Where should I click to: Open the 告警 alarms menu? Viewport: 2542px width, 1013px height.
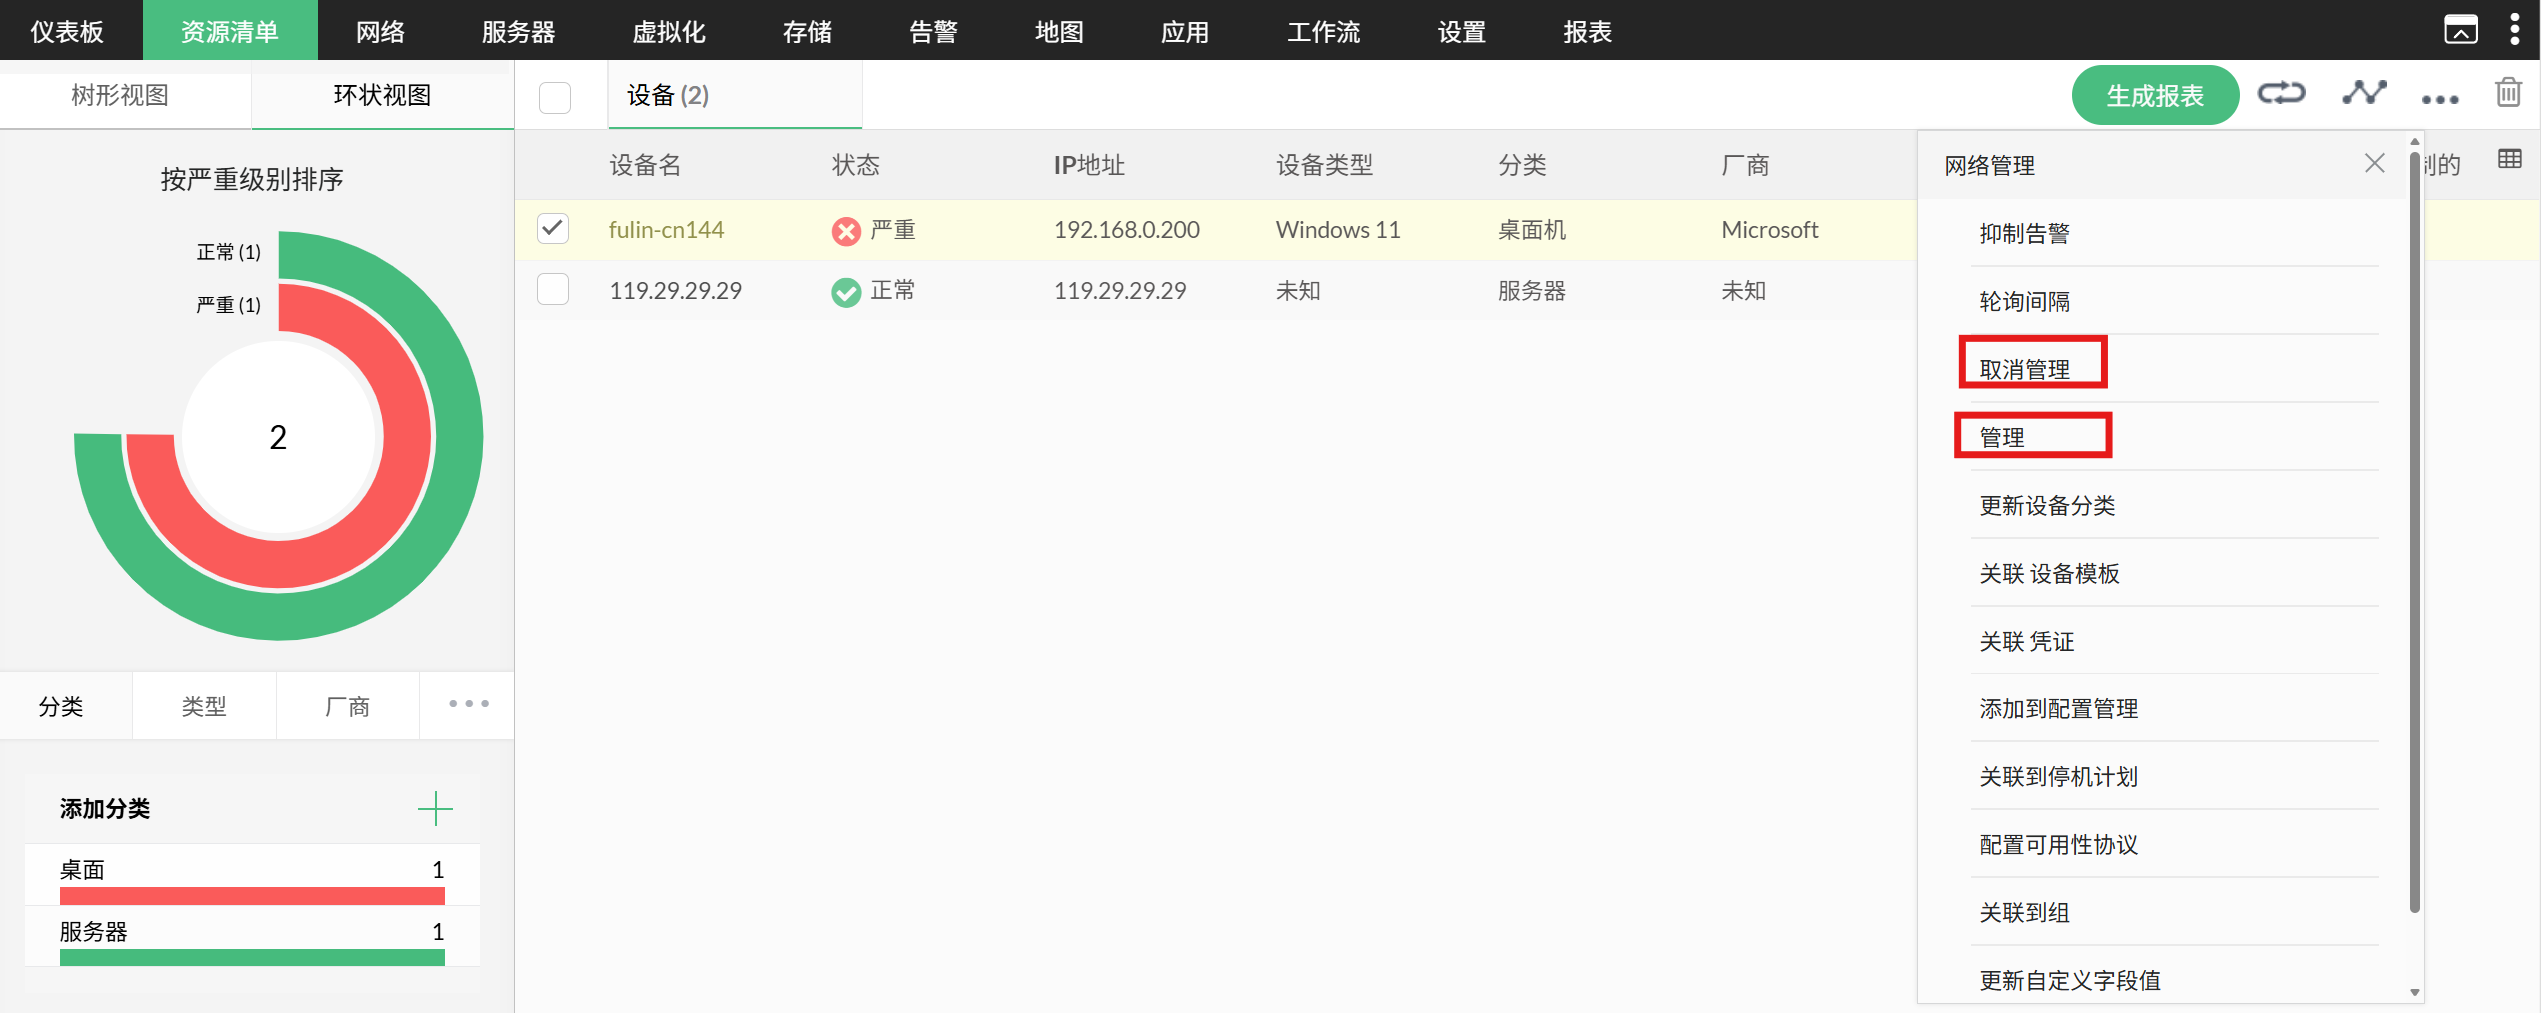[933, 31]
